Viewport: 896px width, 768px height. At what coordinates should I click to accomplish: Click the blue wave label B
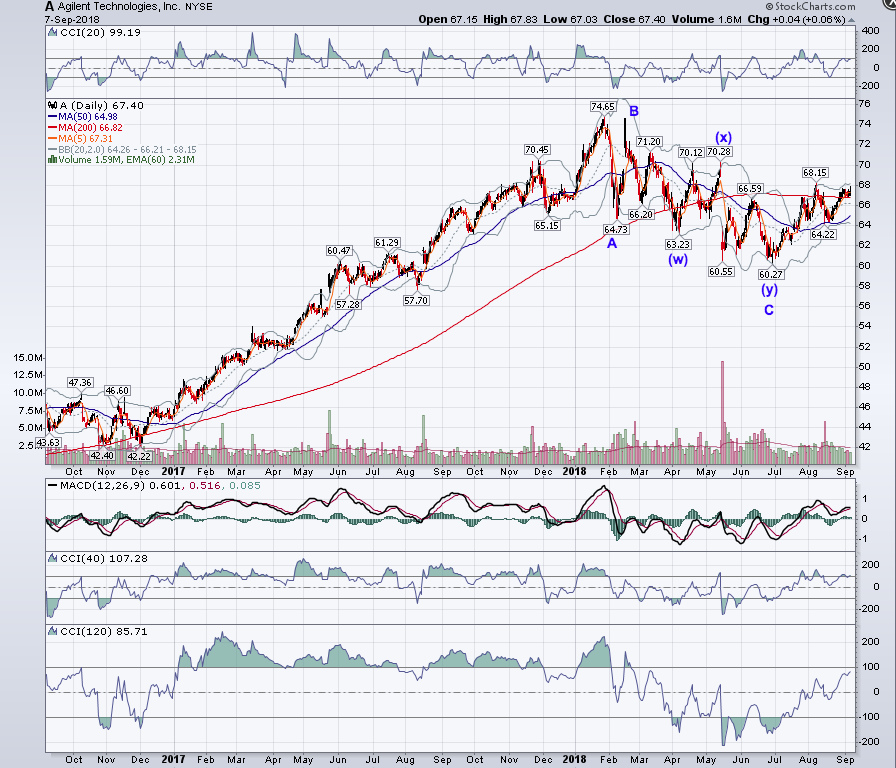coord(634,111)
